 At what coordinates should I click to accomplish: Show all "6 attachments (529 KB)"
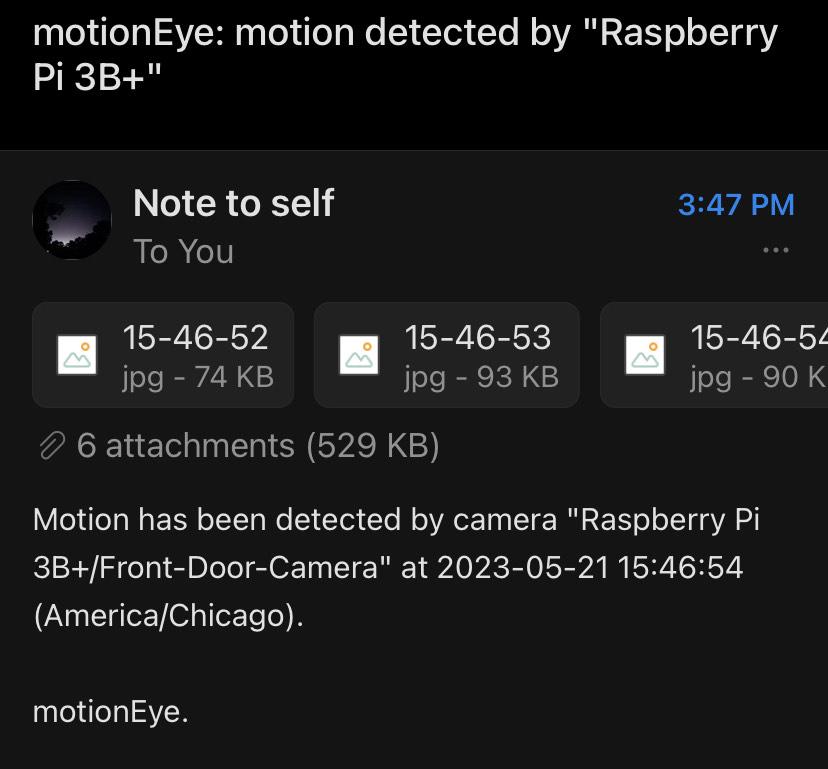pyautogui.click(x=257, y=445)
